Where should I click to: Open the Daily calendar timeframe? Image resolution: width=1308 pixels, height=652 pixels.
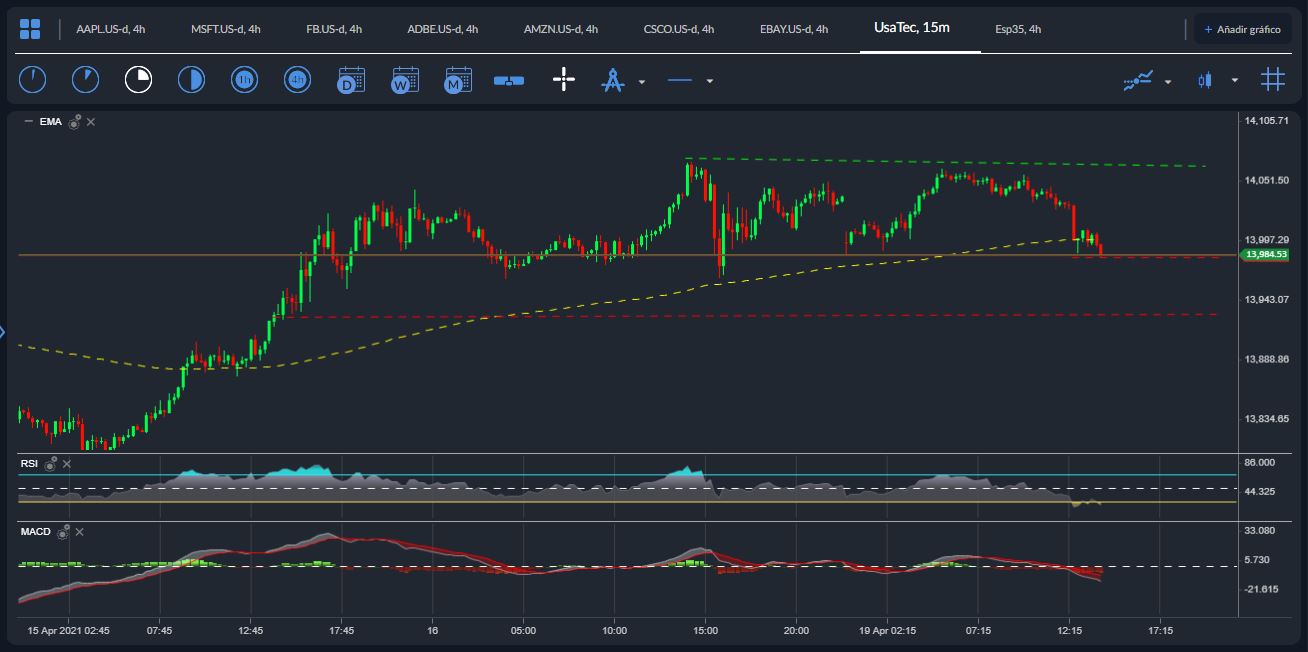pos(350,79)
